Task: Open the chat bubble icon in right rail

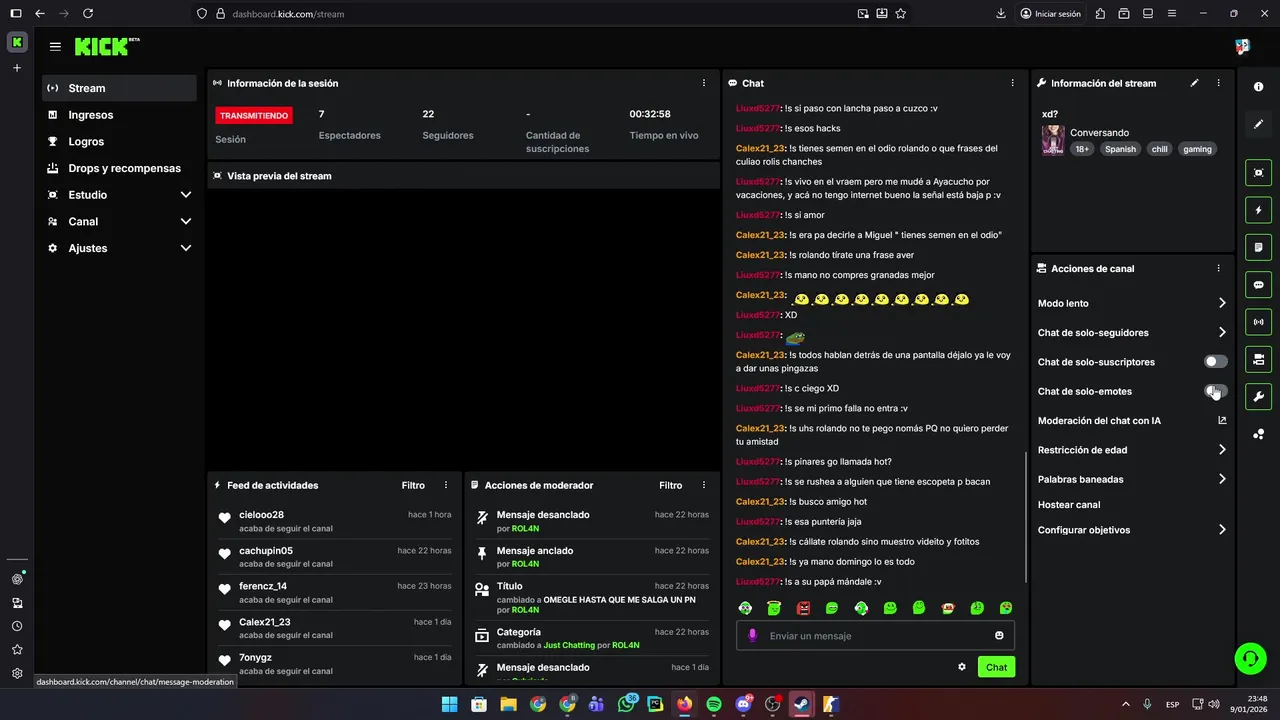Action: (x=1259, y=285)
